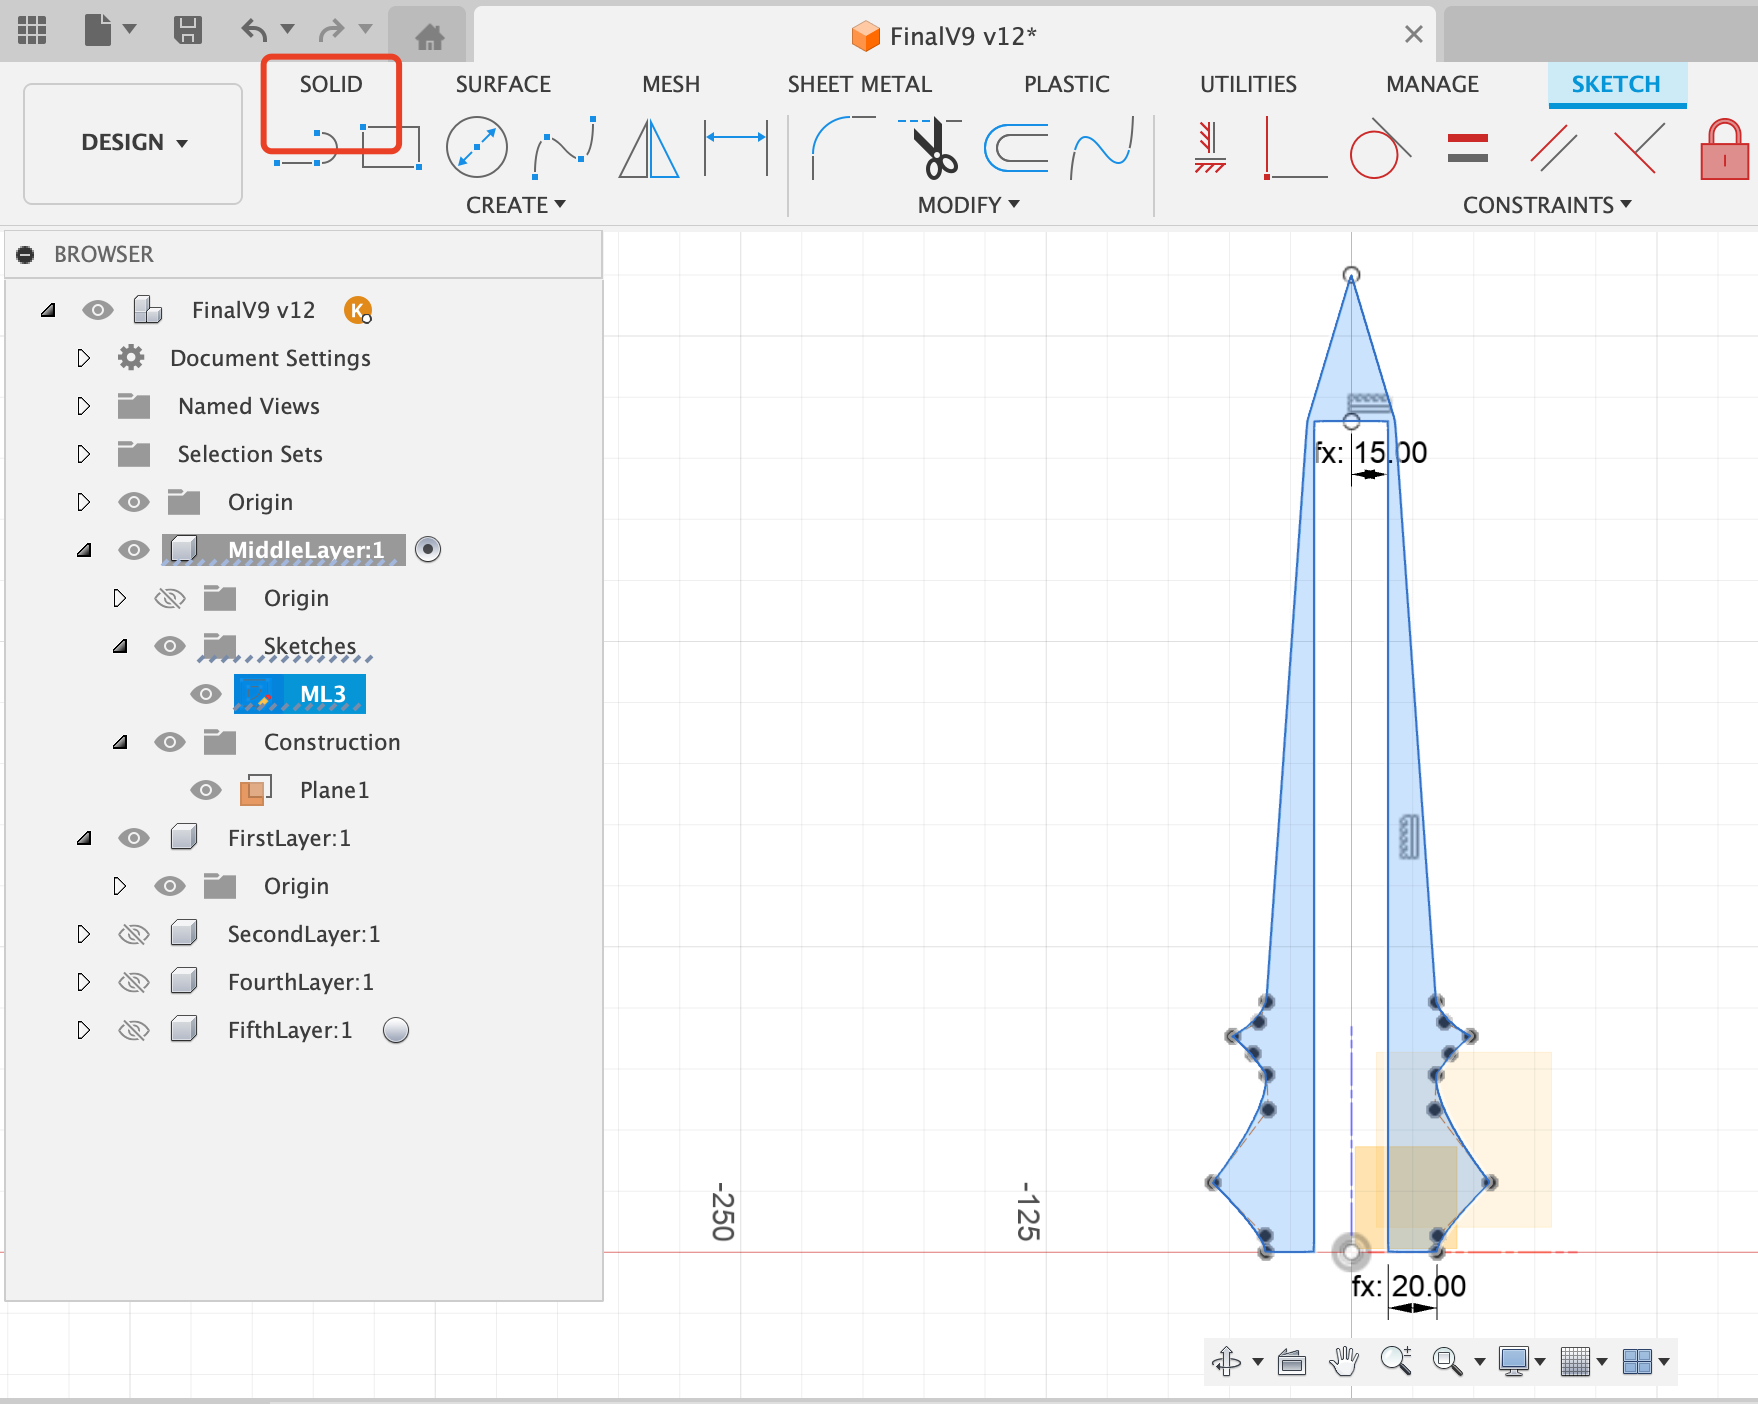This screenshot has height=1404, width=1758.
Task: Select the Spline sketch tool
Action: 565,147
